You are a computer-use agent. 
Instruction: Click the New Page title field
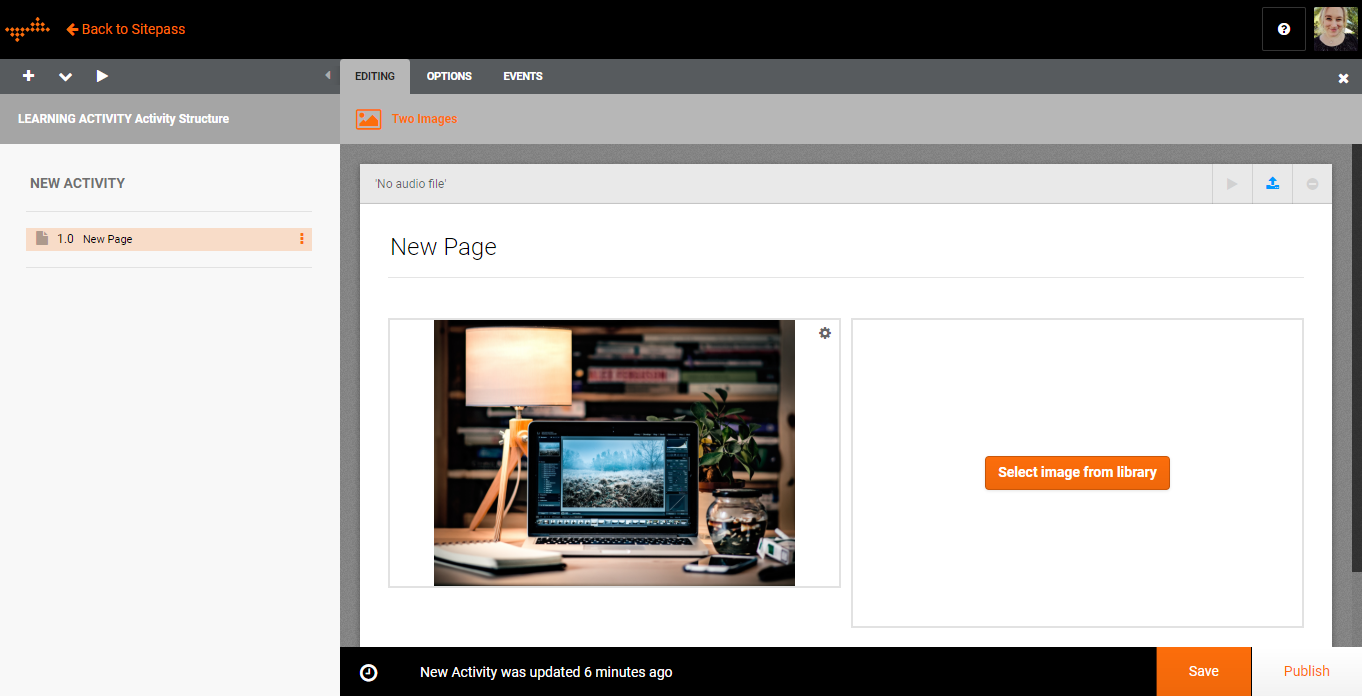(846, 247)
